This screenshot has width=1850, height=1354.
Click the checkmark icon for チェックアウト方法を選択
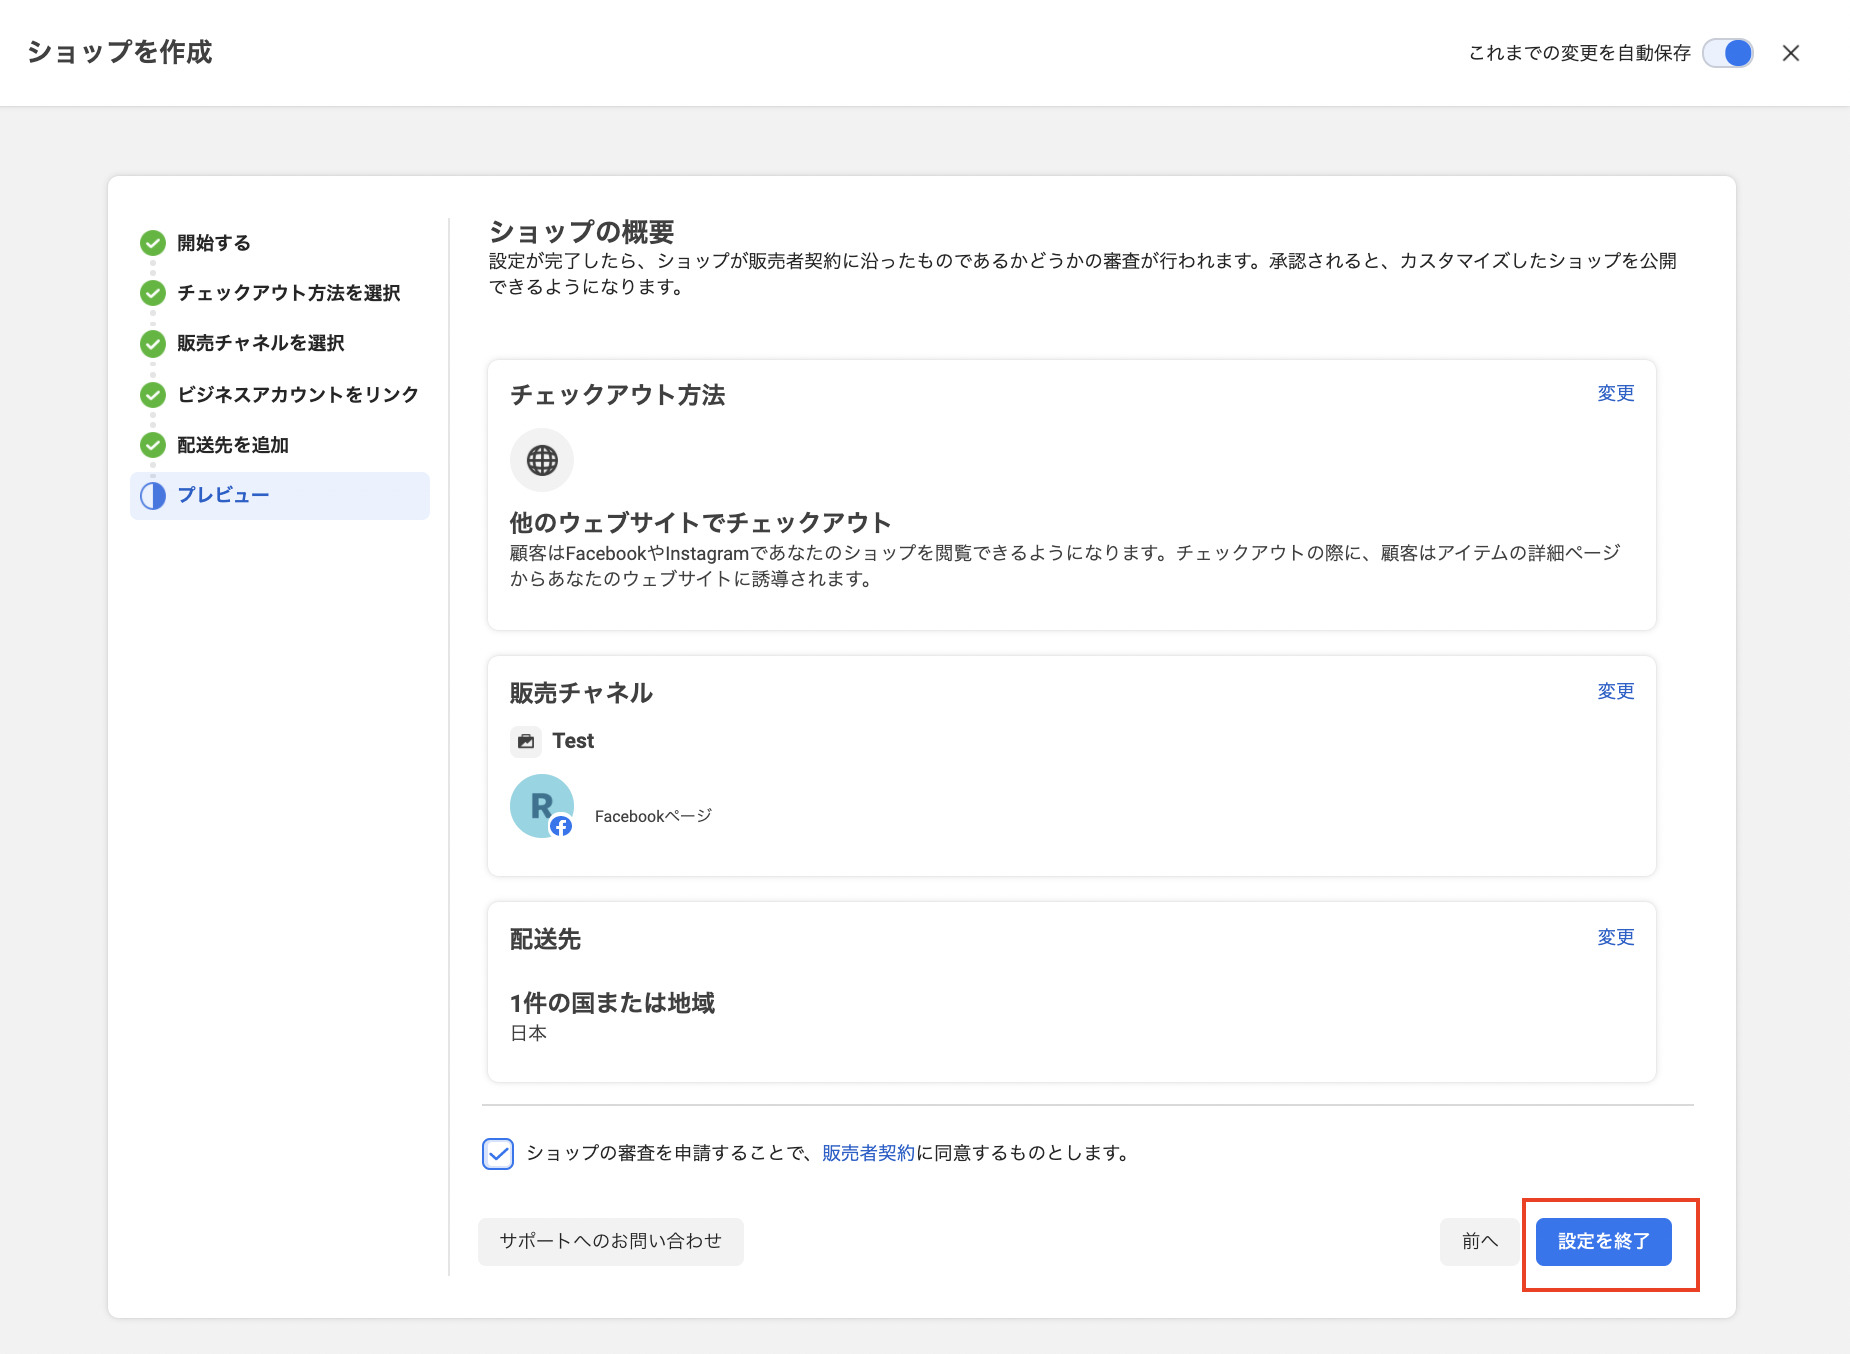tap(153, 293)
